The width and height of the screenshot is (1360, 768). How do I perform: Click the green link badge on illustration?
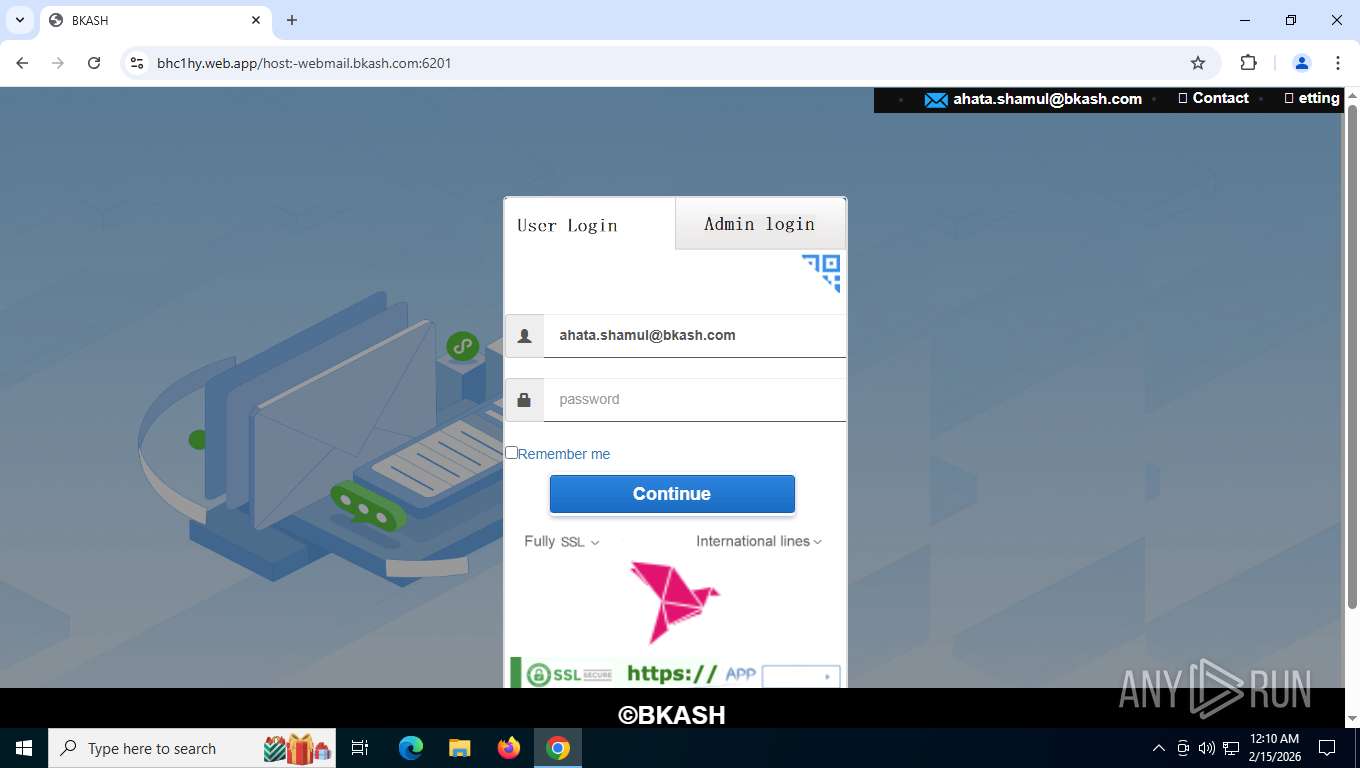[x=462, y=347]
